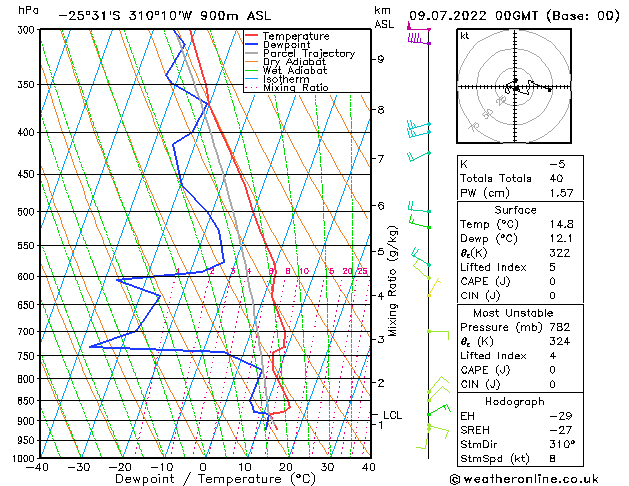Click the "-40" temperature axis label
This screenshot has height=486, width=629.
pos(37,467)
